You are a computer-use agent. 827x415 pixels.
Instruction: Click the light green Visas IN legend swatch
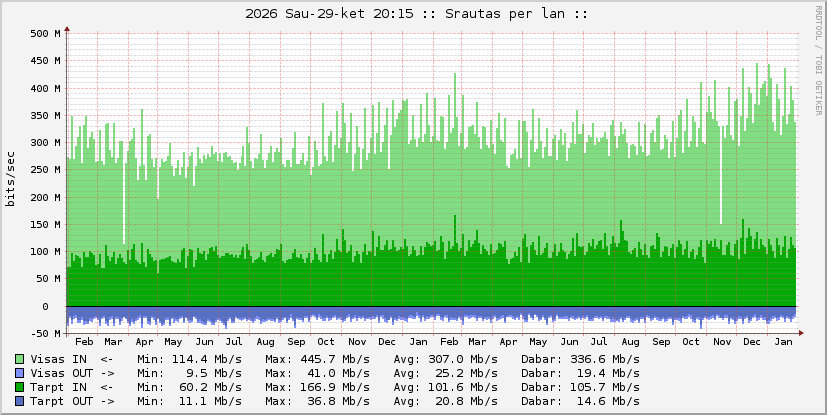point(20,359)
